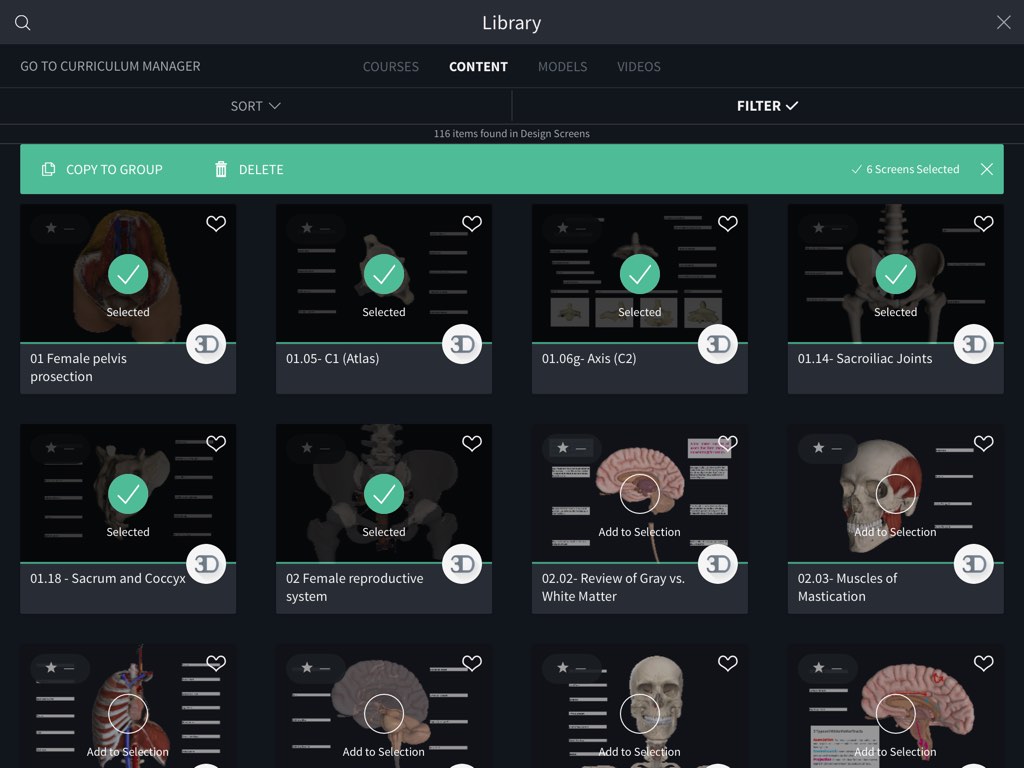Open 3D badge on Axis (C2)

pos(718,344)
